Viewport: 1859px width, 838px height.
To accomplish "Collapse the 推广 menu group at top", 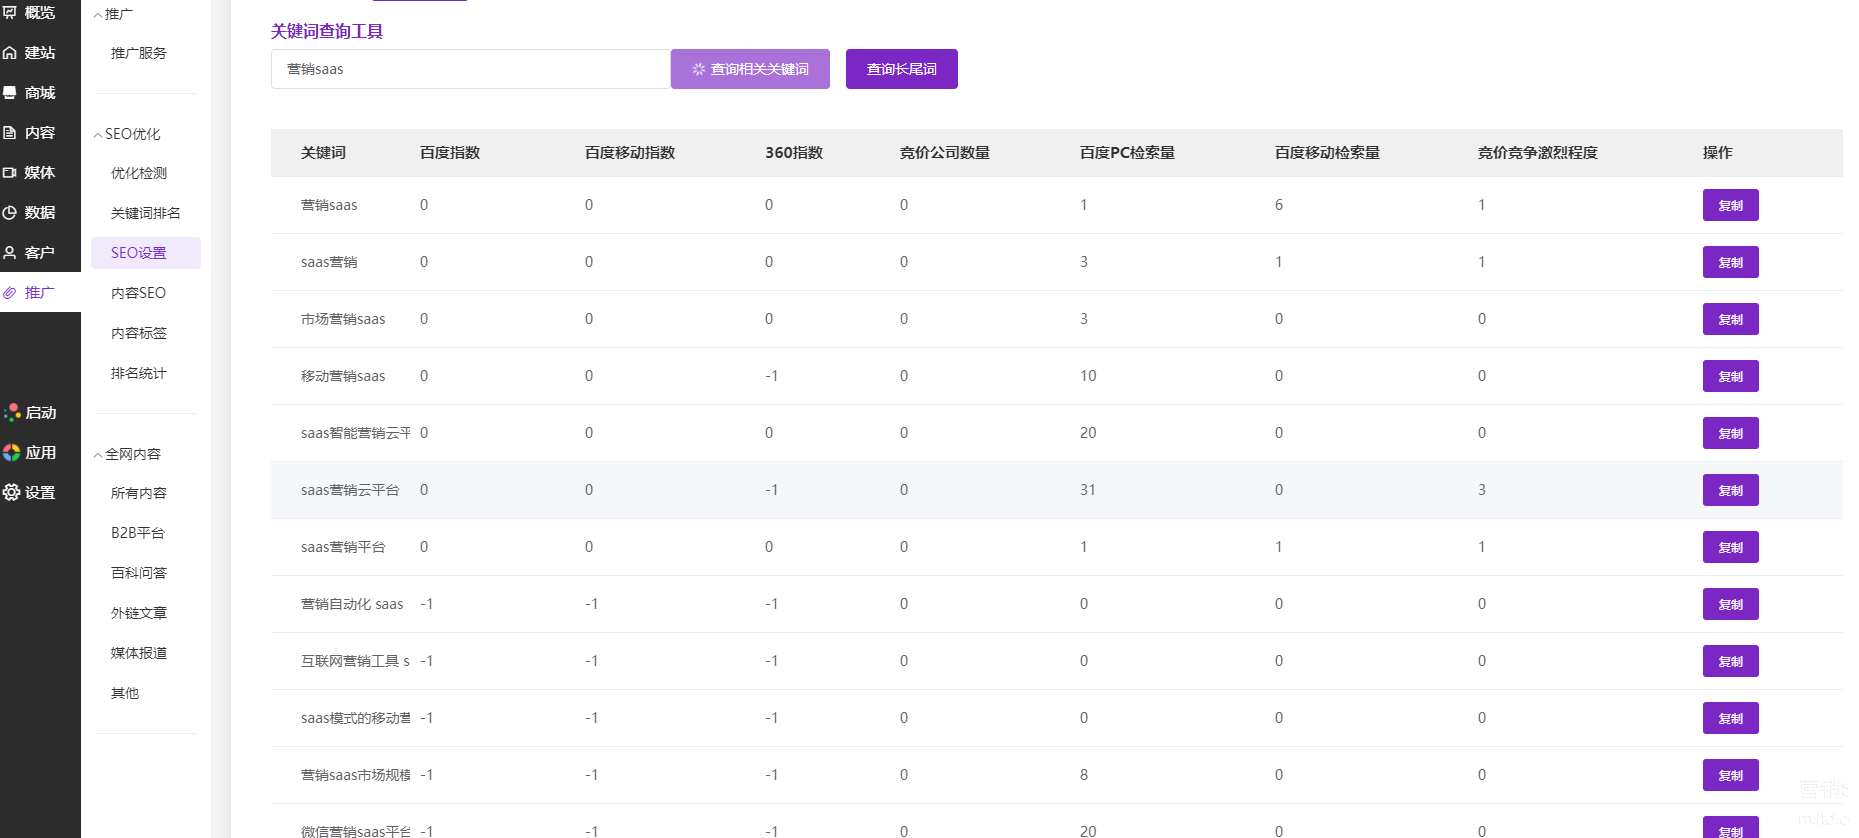I will (x=98, y=15).
